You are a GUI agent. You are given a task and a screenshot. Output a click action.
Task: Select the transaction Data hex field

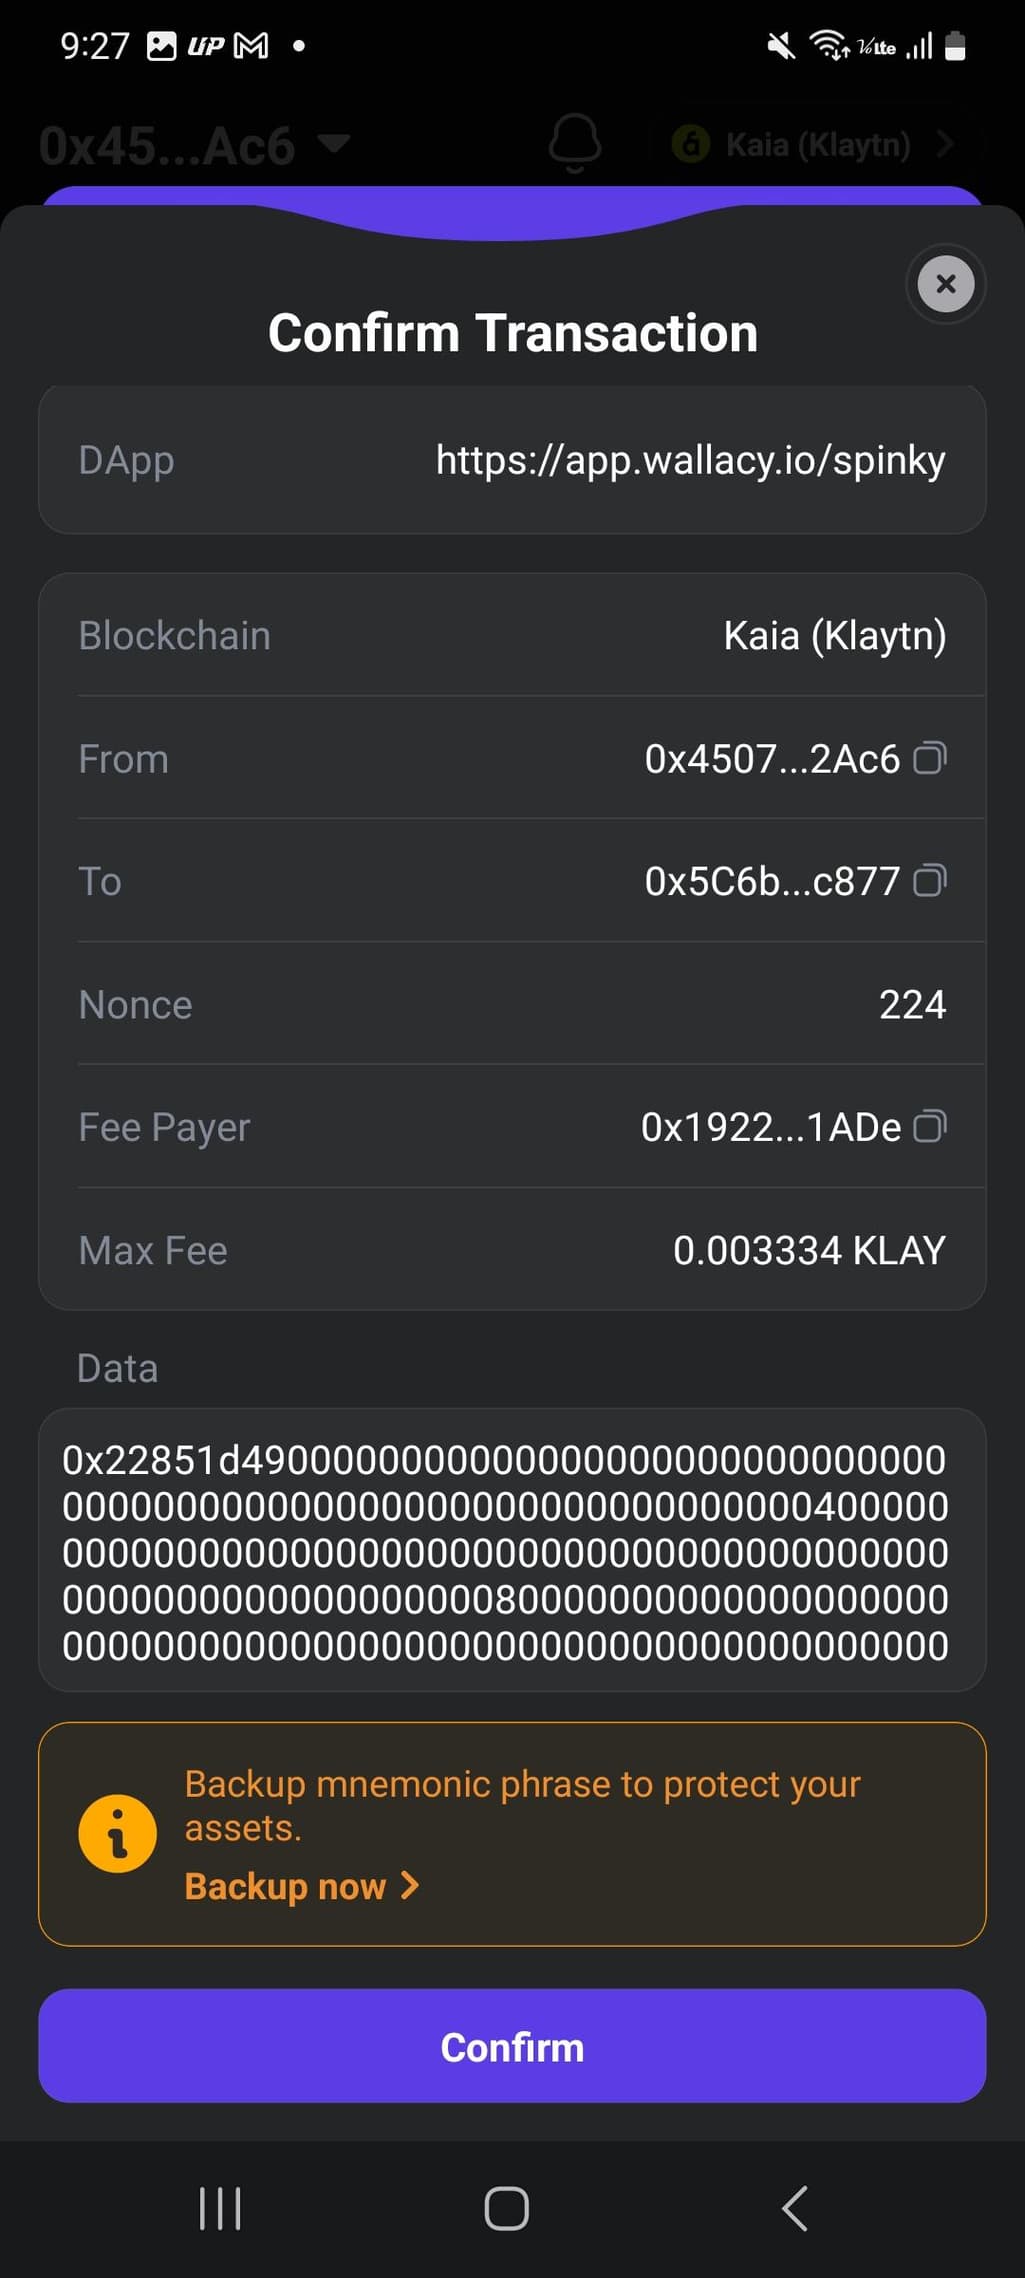pos(512,1550)
